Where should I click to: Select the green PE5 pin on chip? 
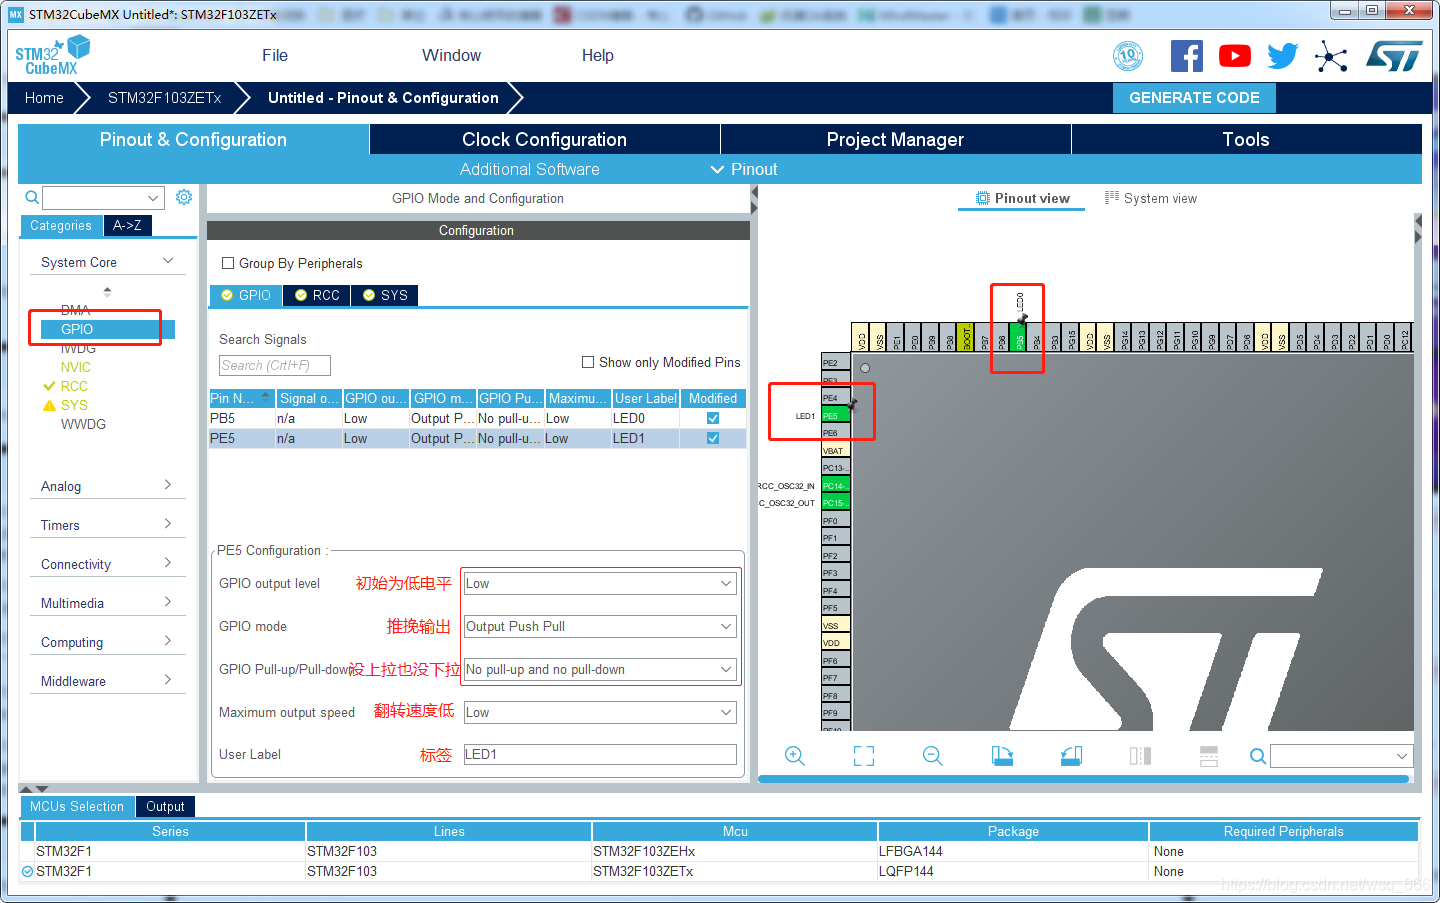click(x=835, y=416)
